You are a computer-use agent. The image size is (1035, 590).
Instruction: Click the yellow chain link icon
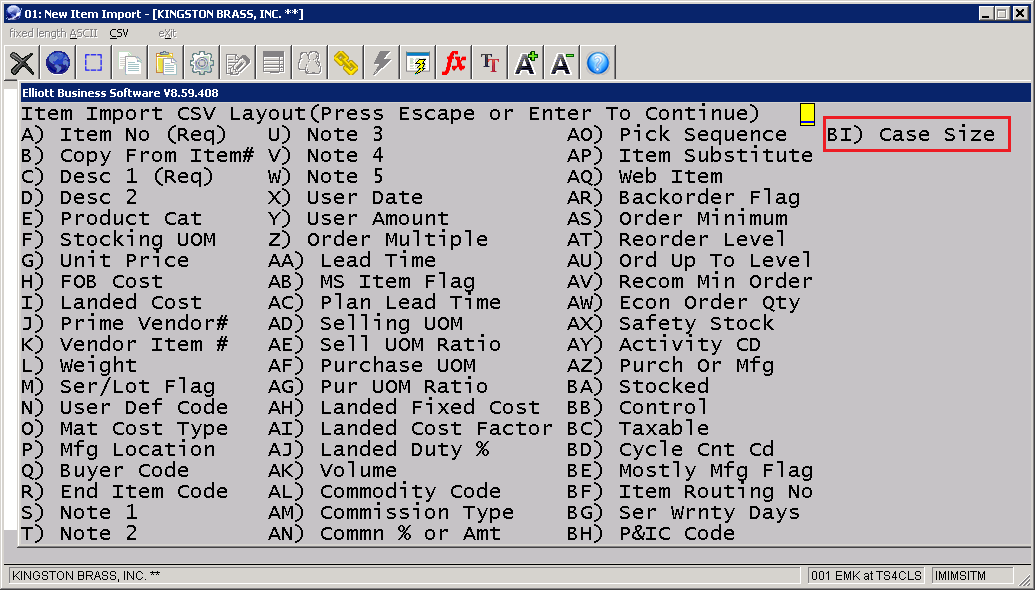click(x=345, y=63)
